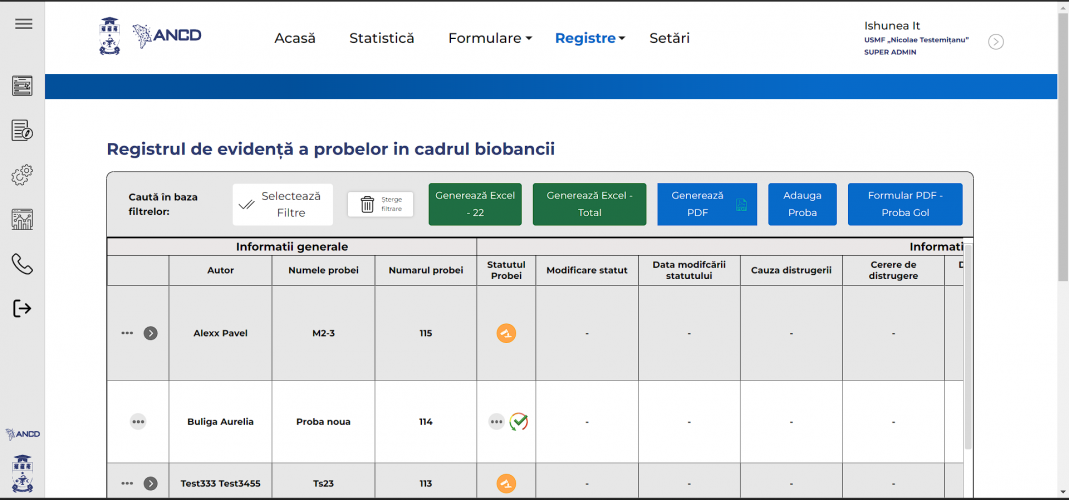Click the Adauga Proba button
Screen dimensions: 1069x500
click(802, 204)
